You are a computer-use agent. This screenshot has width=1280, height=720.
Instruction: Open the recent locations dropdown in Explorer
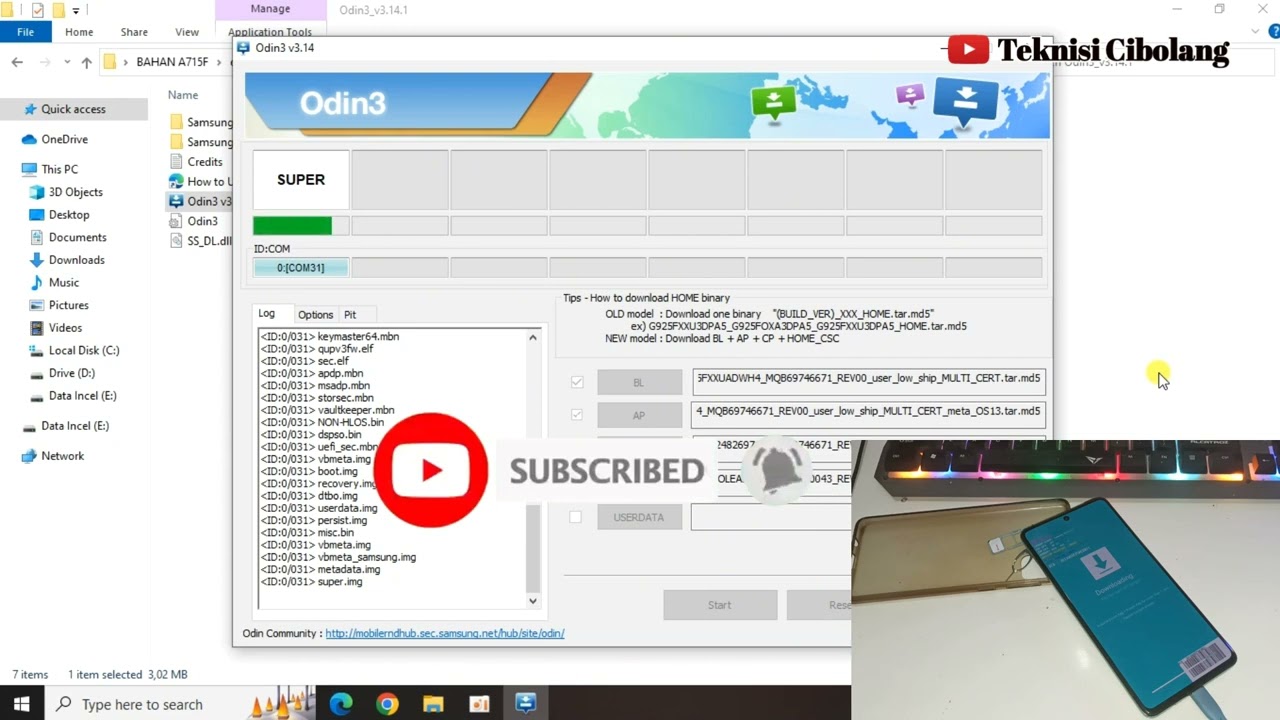pos(68,62)
